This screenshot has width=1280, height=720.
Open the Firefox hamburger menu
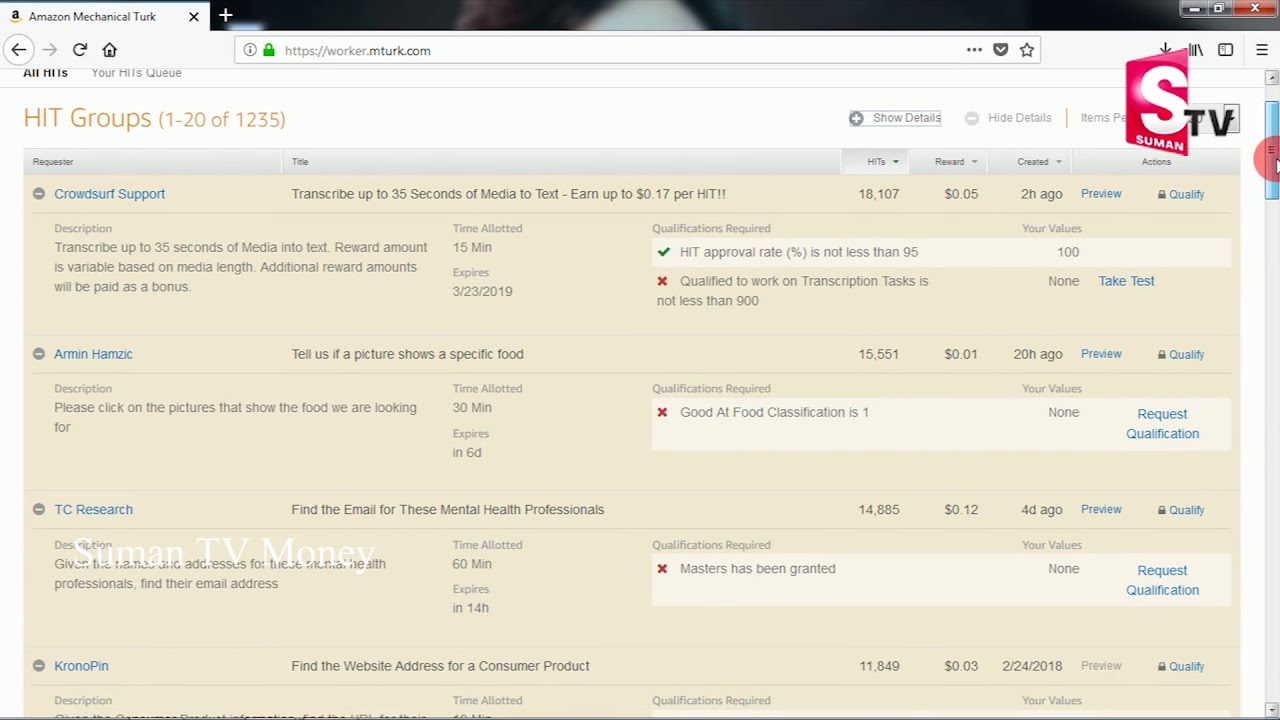tap(1262, 50)
